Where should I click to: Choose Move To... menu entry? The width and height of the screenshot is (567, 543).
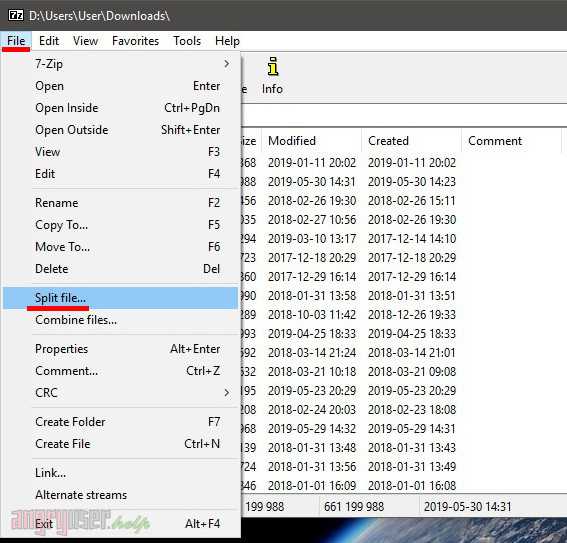tap(121, 247)
